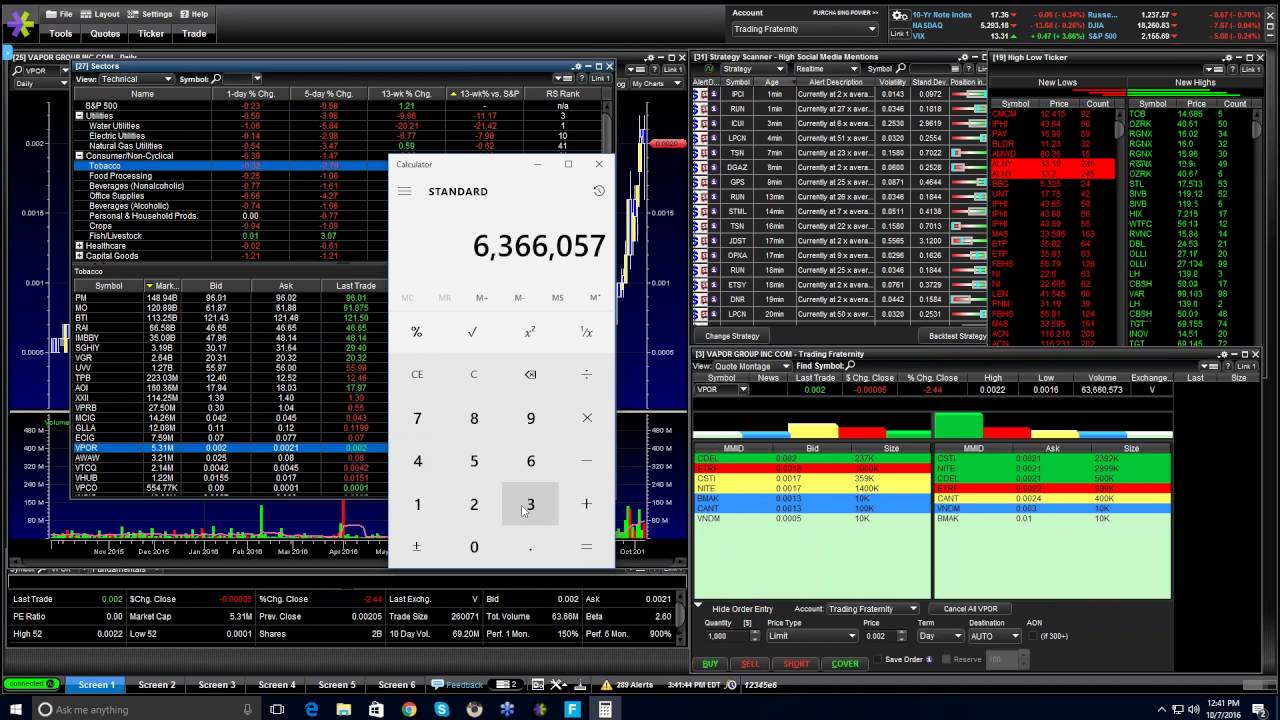
Task: Open the Layout menu
Action: tap(101, 14)
